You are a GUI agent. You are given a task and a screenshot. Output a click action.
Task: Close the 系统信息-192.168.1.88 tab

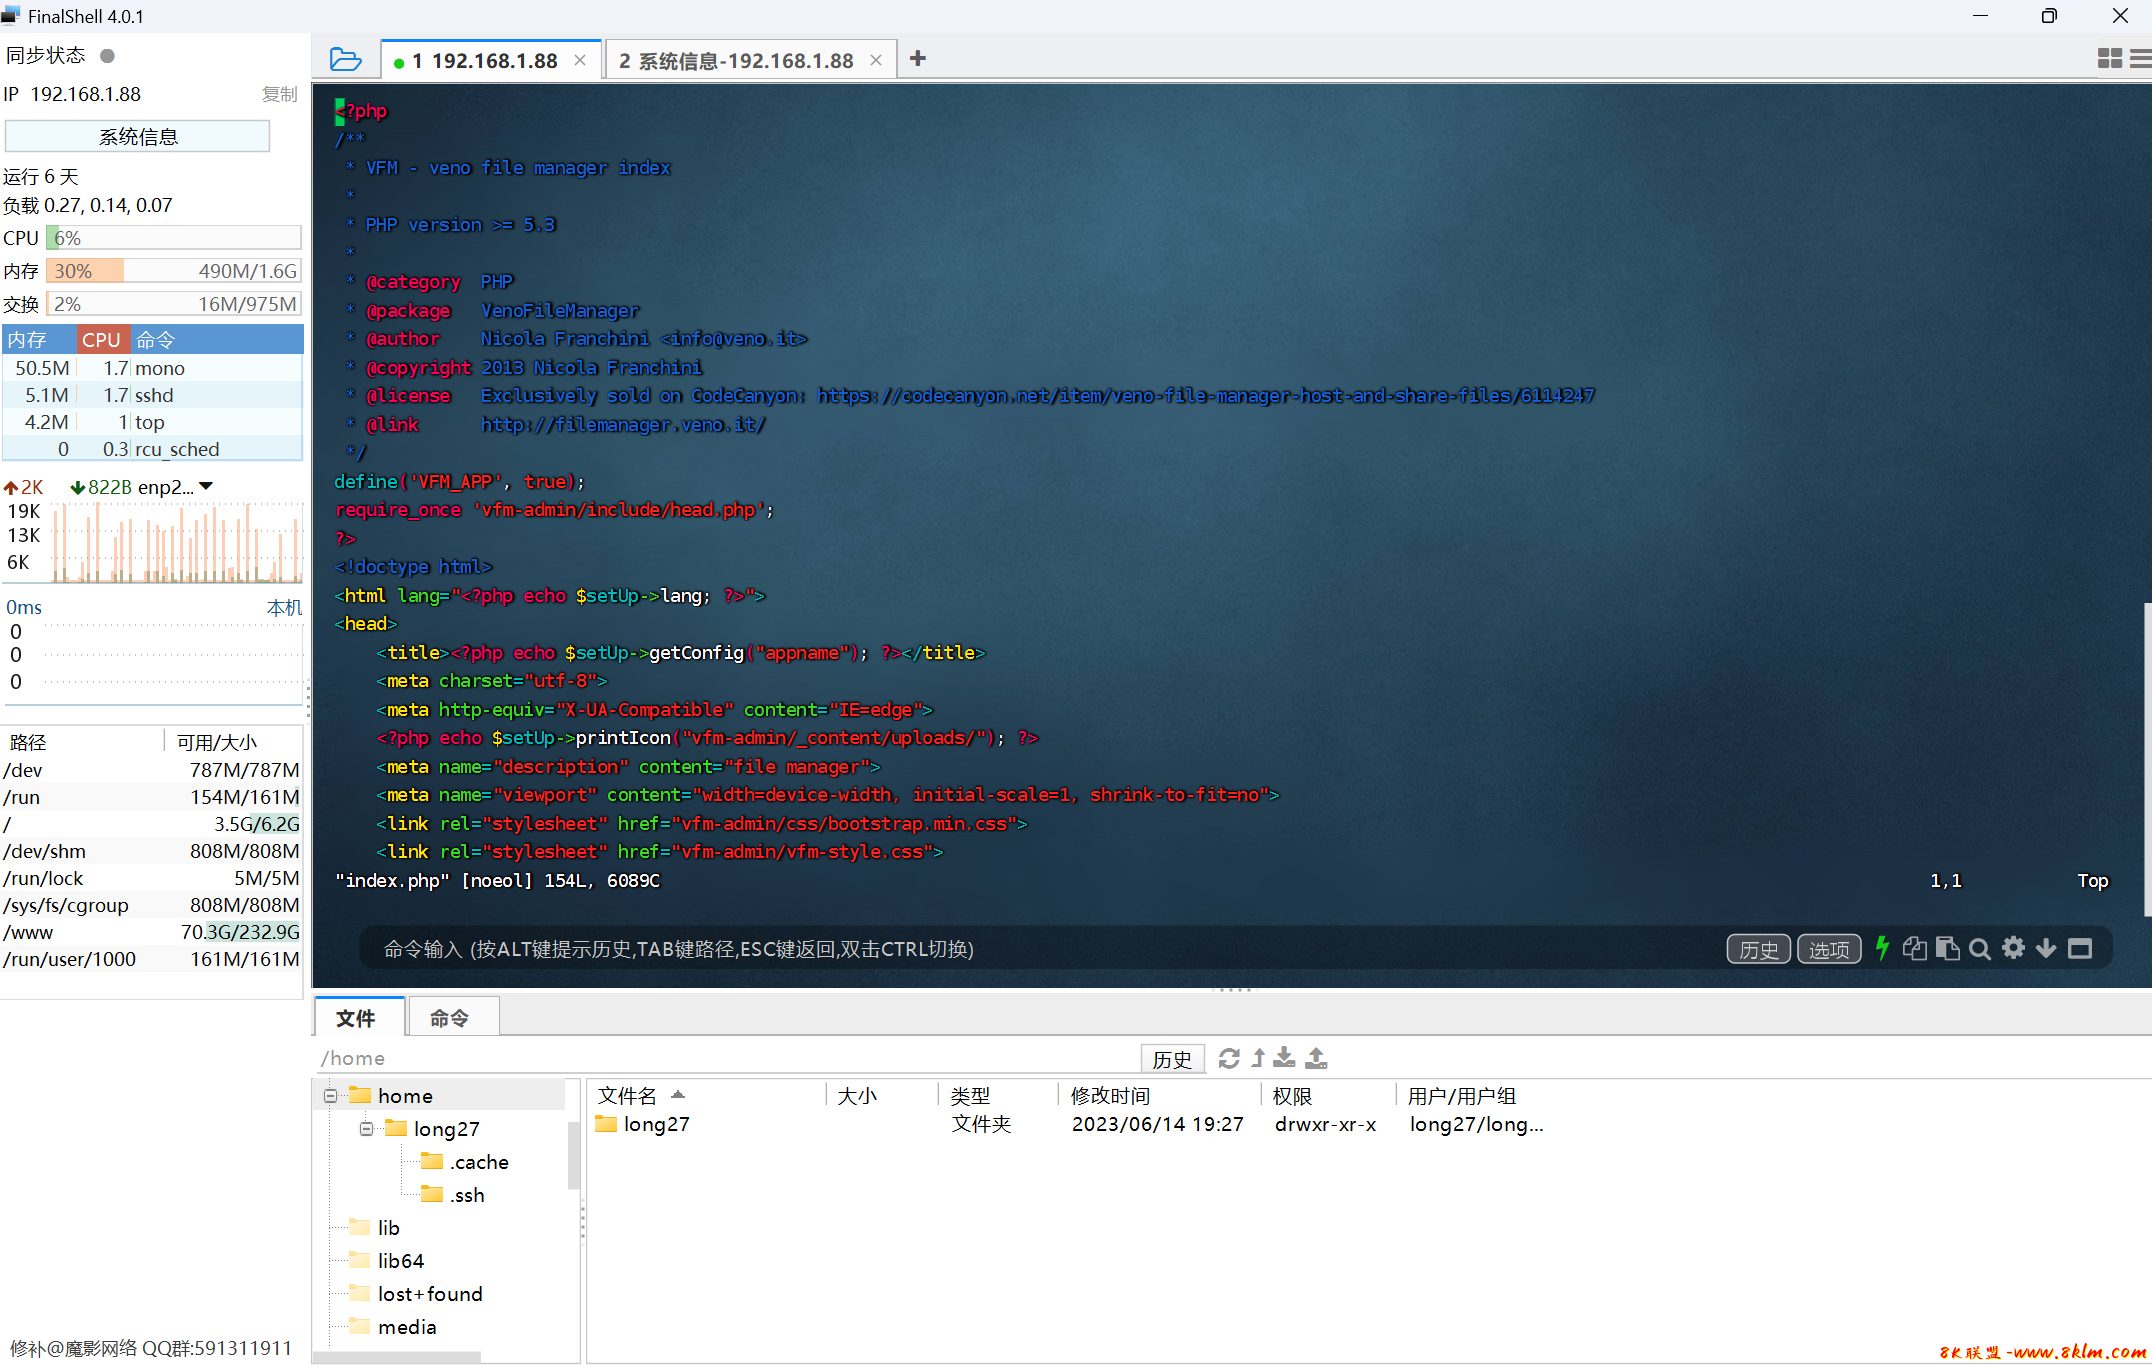click(x=876, y=61)
